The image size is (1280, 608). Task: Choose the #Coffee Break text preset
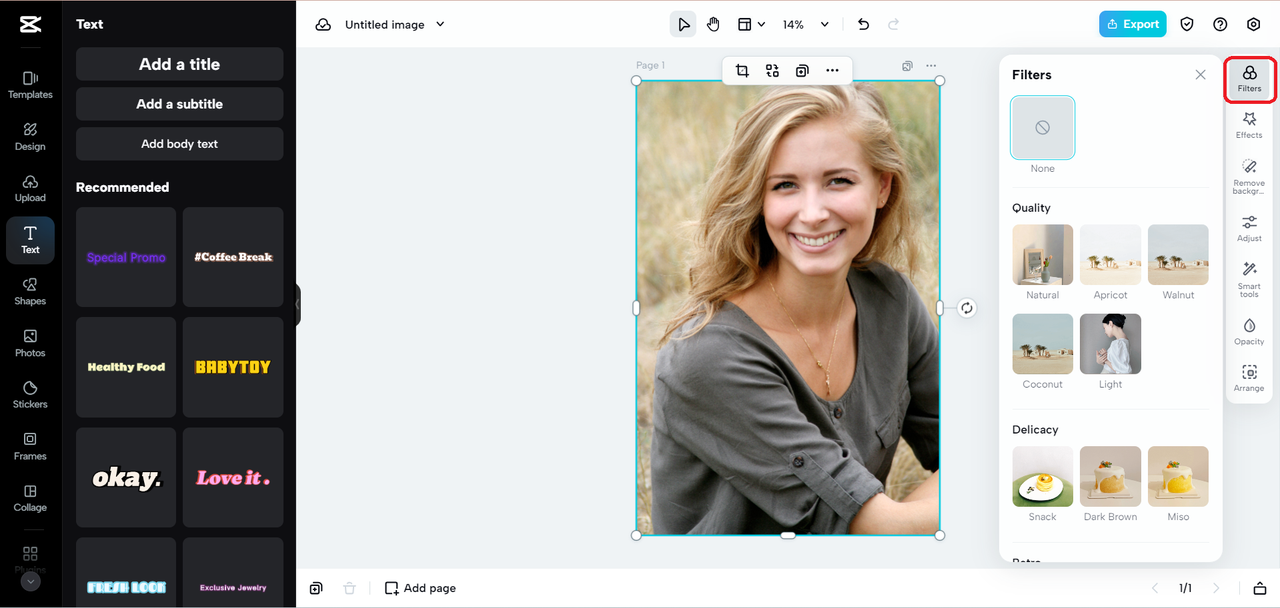point(233,257)
